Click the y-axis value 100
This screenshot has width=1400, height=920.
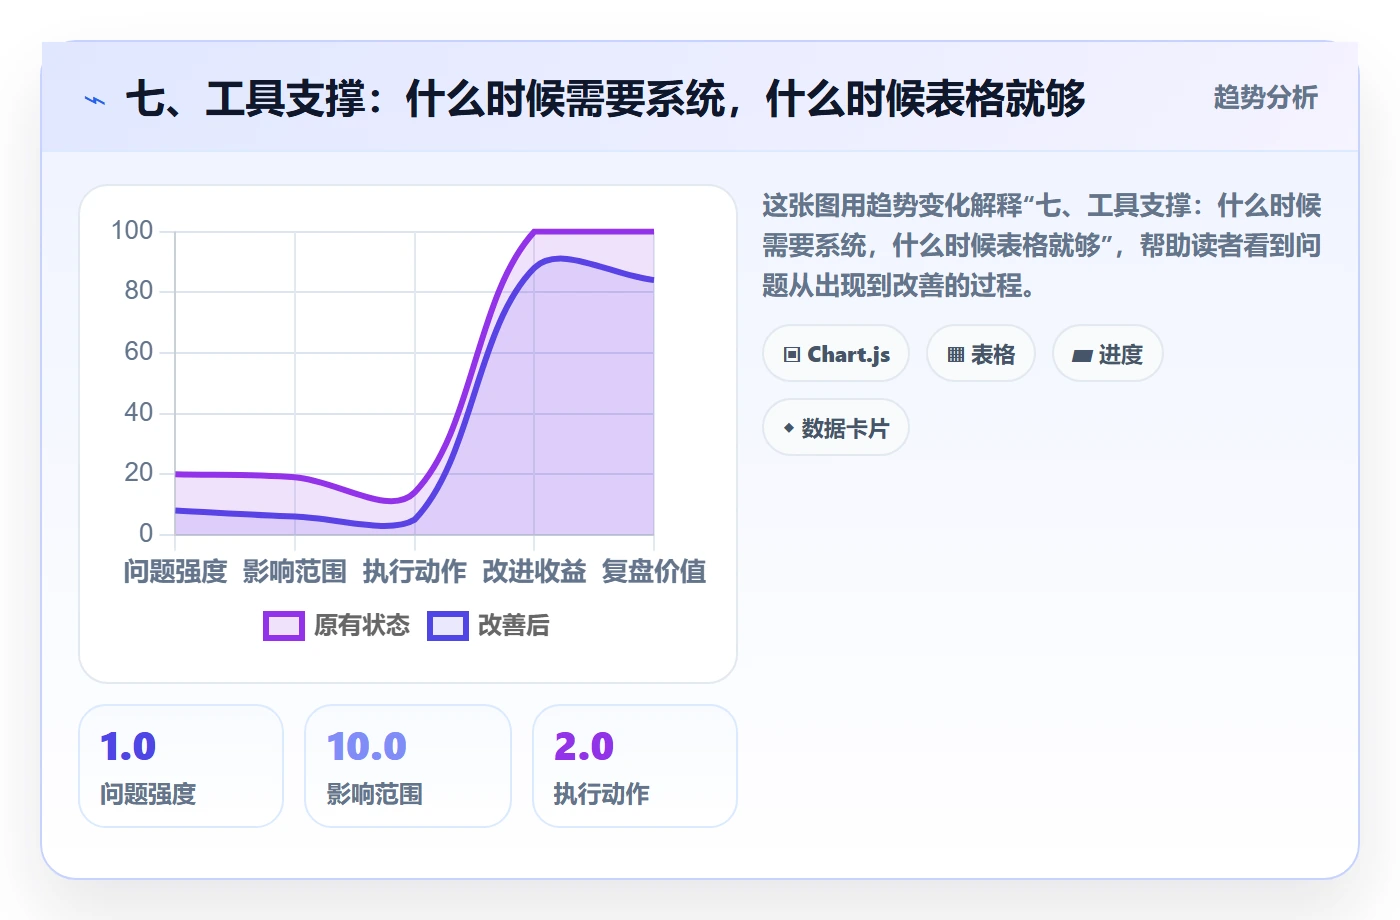tap(132, 231)
